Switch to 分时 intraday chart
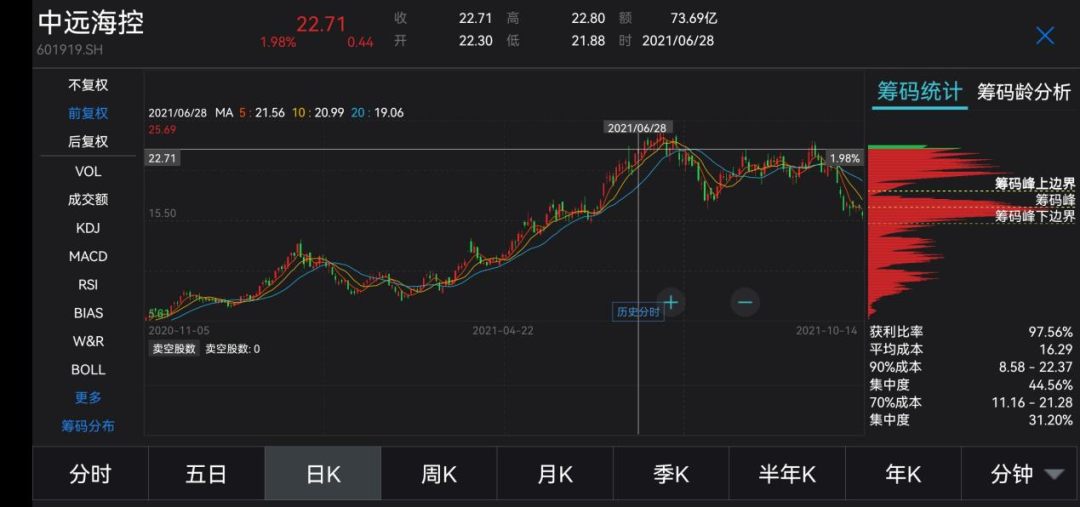1080x507 pixels. [x=90, y=474]
